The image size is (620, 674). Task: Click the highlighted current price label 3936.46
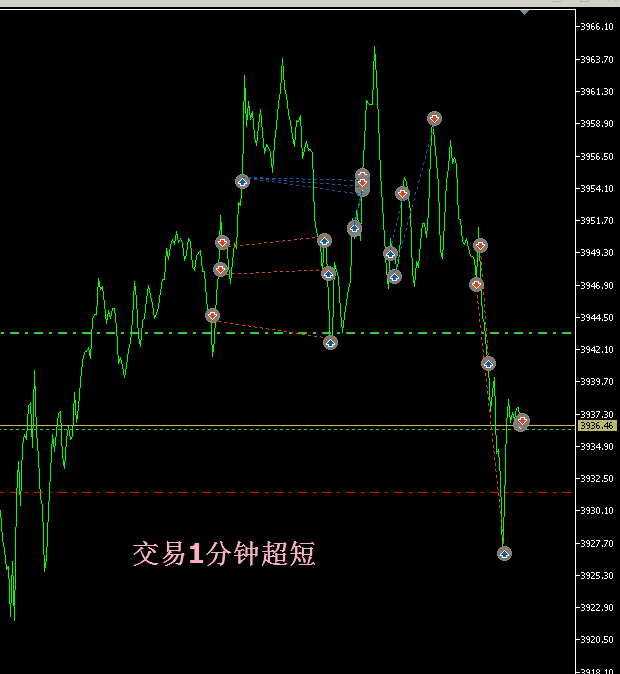(x=598, y=426)
